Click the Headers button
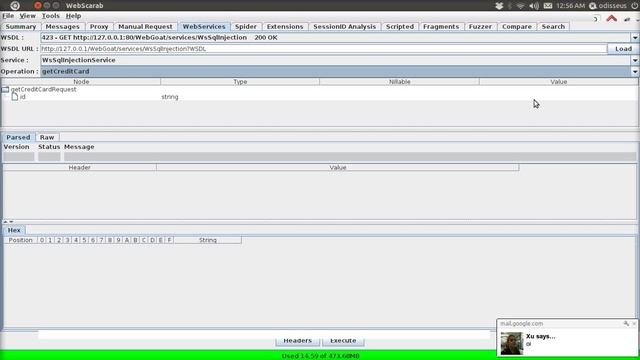The image size is (640, 360). 298,341
